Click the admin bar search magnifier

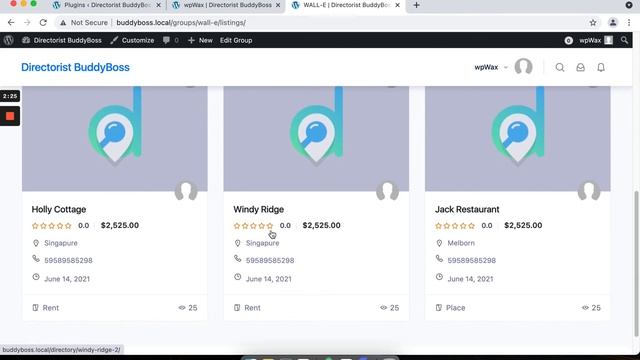624,40
